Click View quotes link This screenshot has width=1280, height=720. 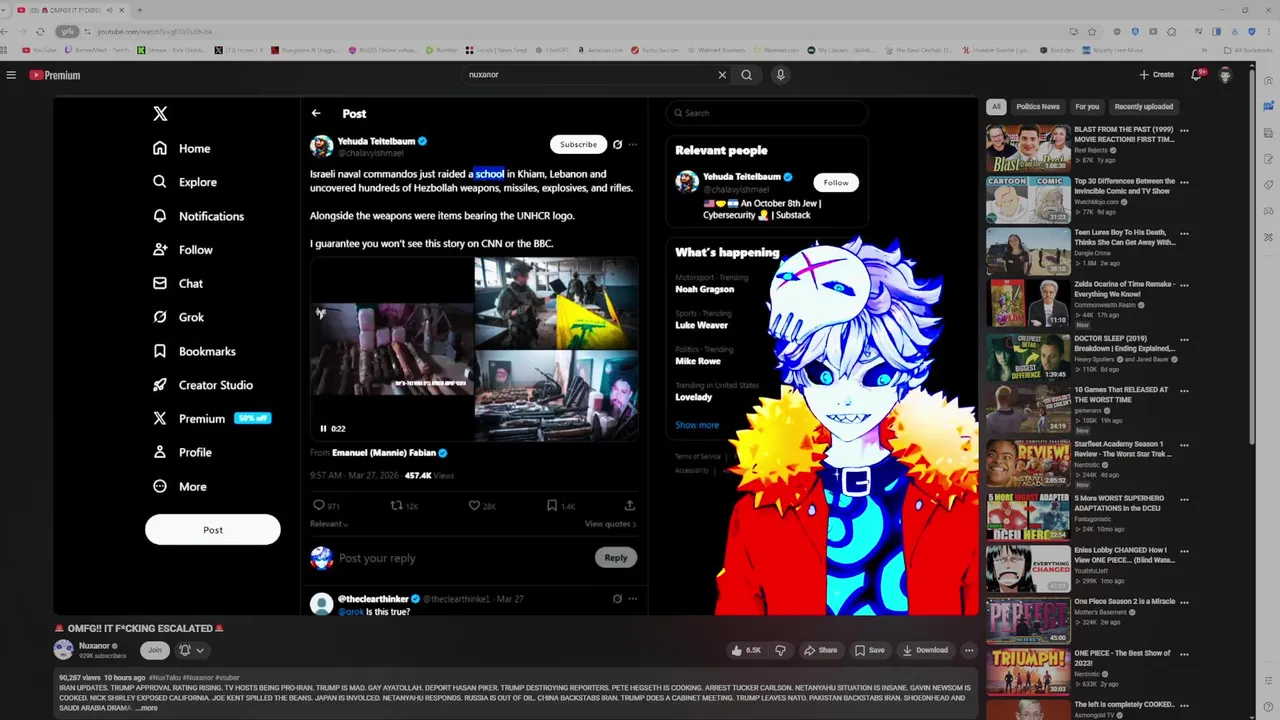coord(610,524)
